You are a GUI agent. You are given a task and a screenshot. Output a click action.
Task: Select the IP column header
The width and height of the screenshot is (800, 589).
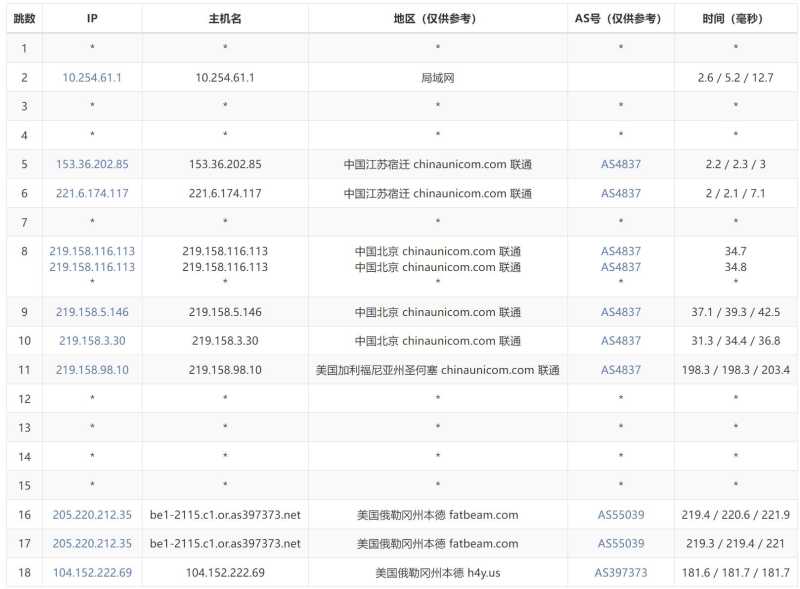coord(91,18)
